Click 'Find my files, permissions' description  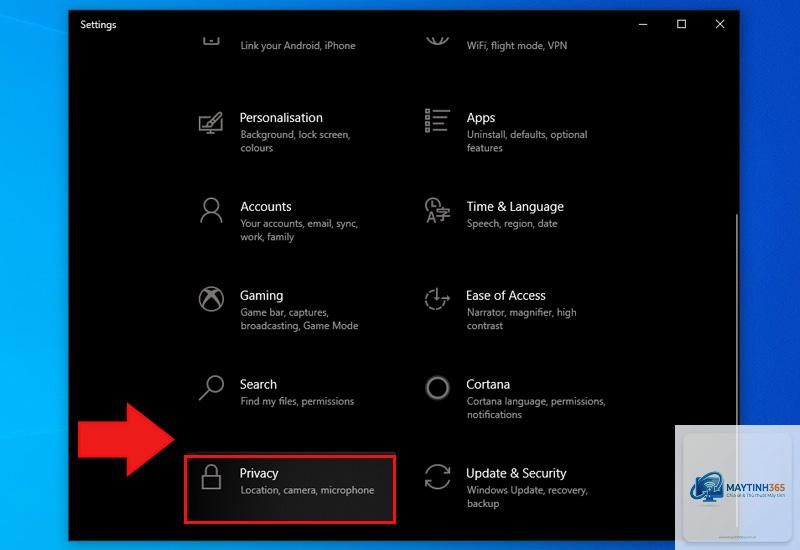(x=297, y=402)
